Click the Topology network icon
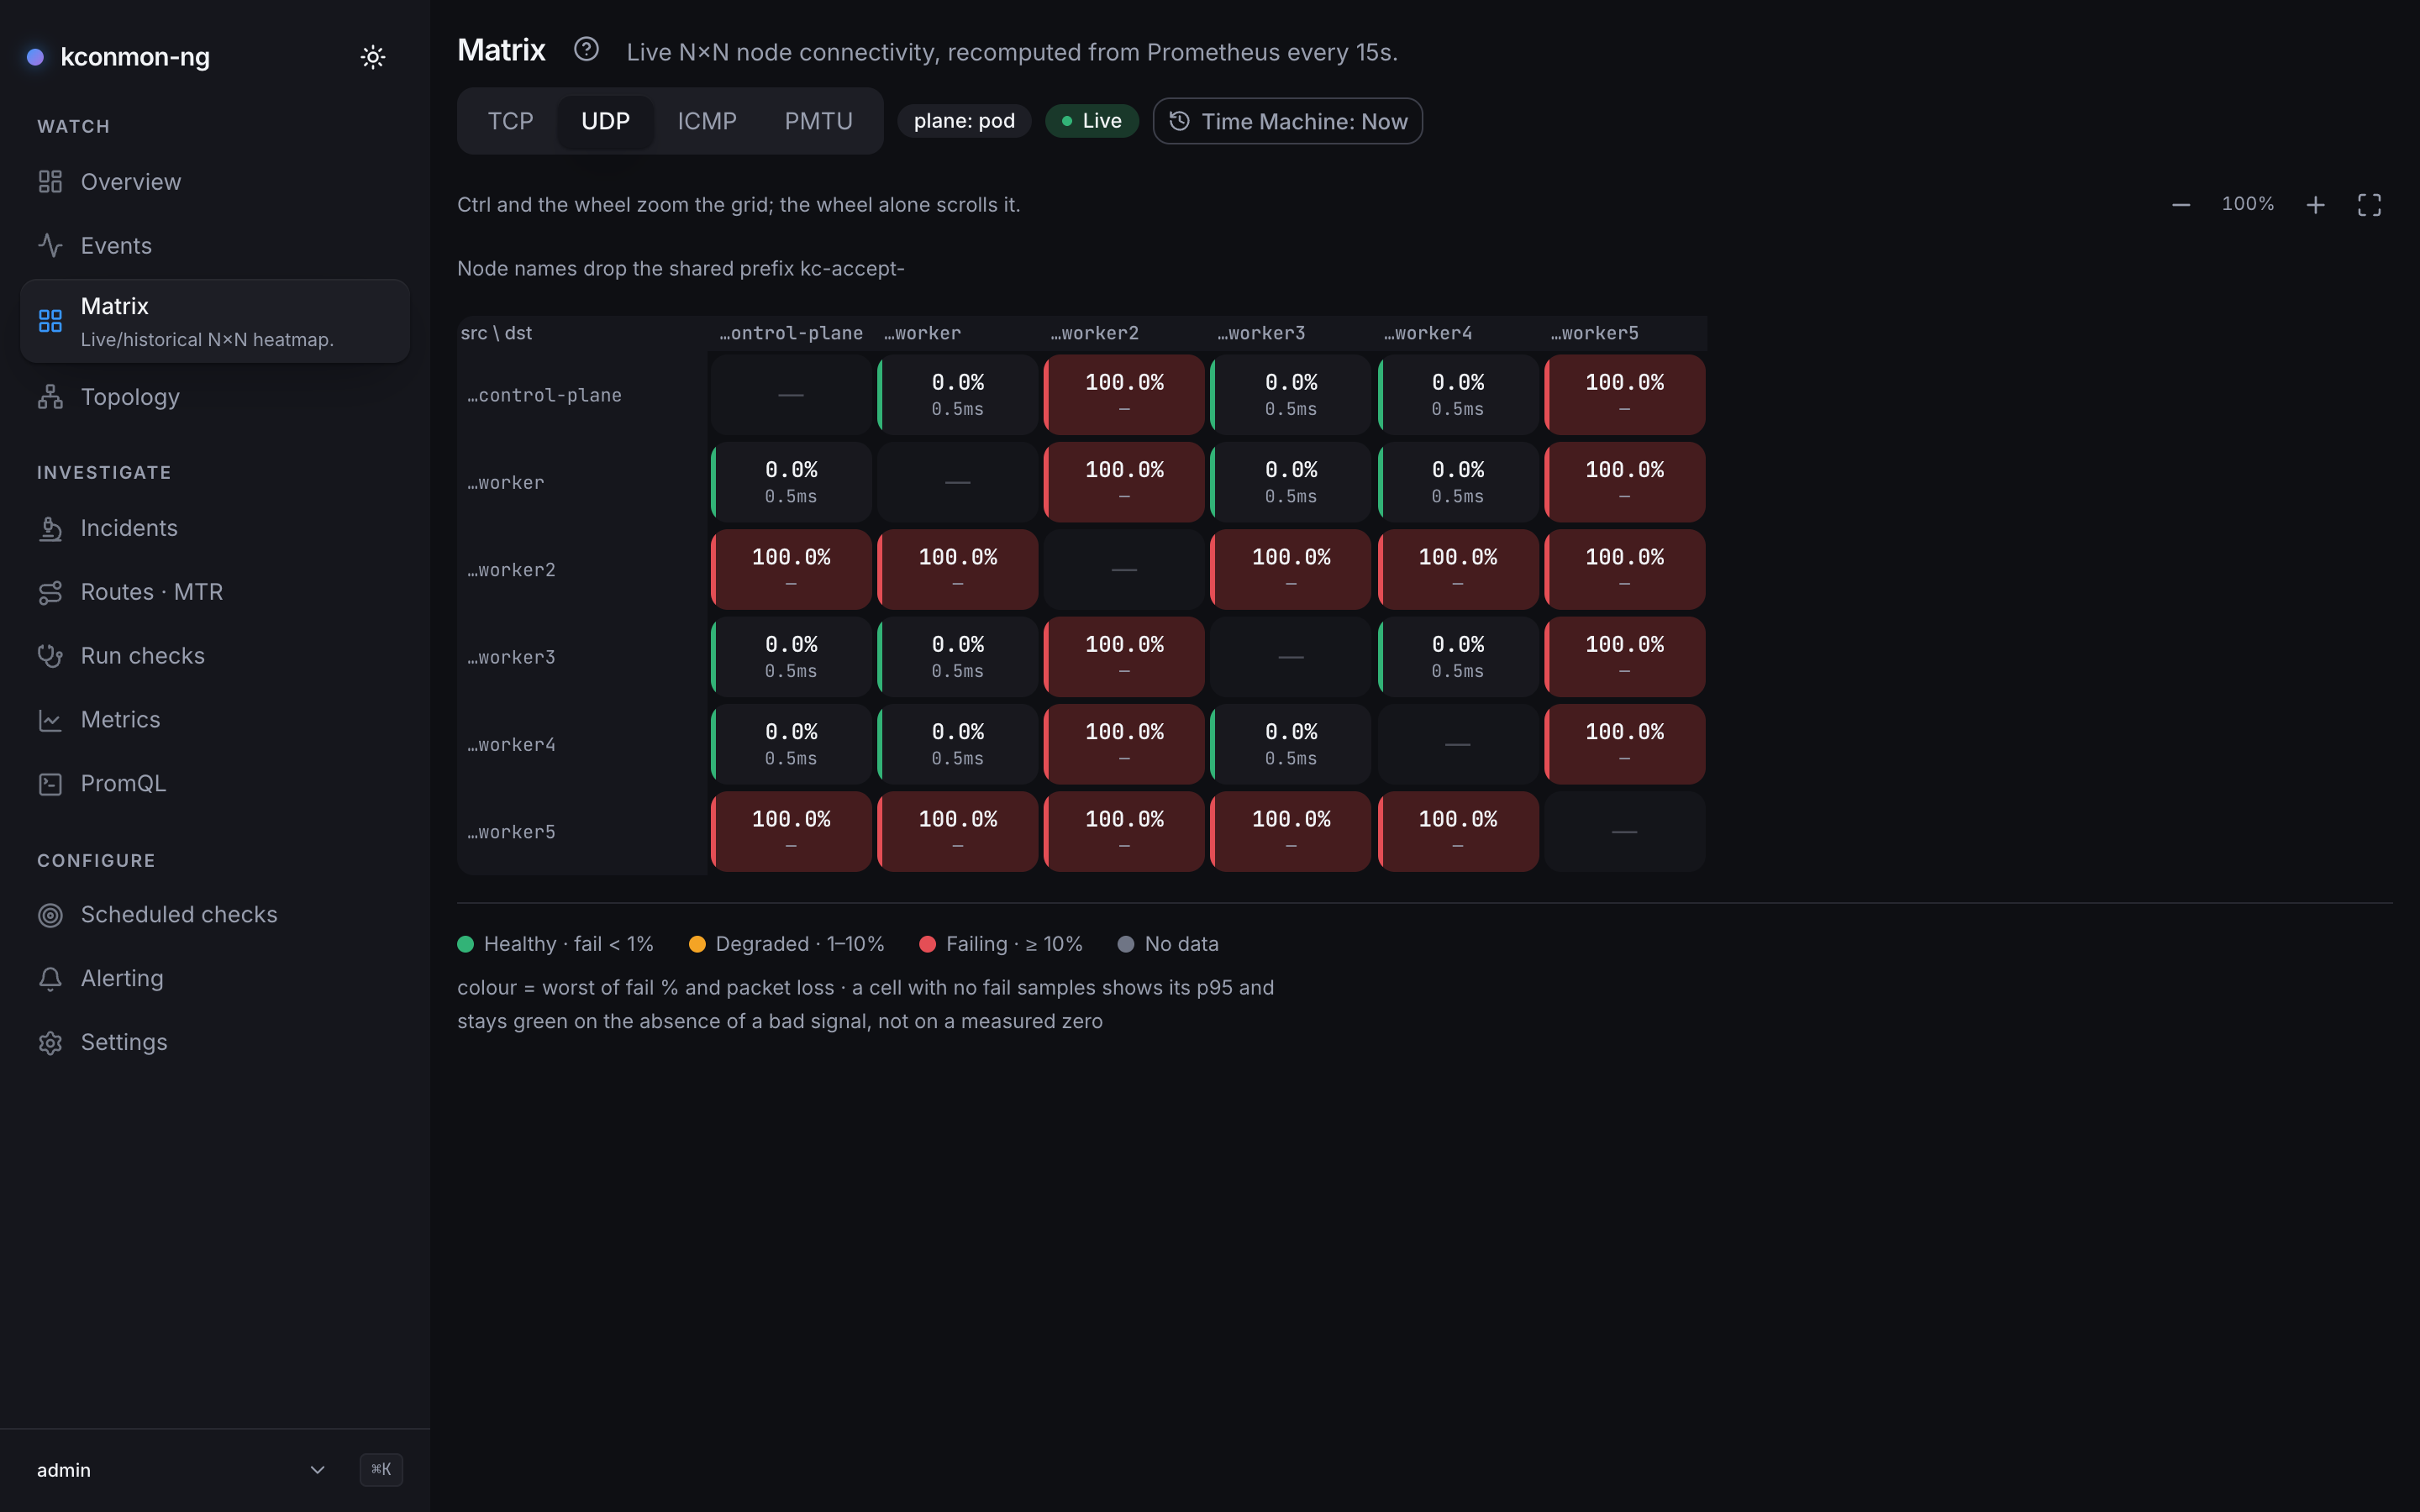2420x1512 pixels. (x=50, y=397)
